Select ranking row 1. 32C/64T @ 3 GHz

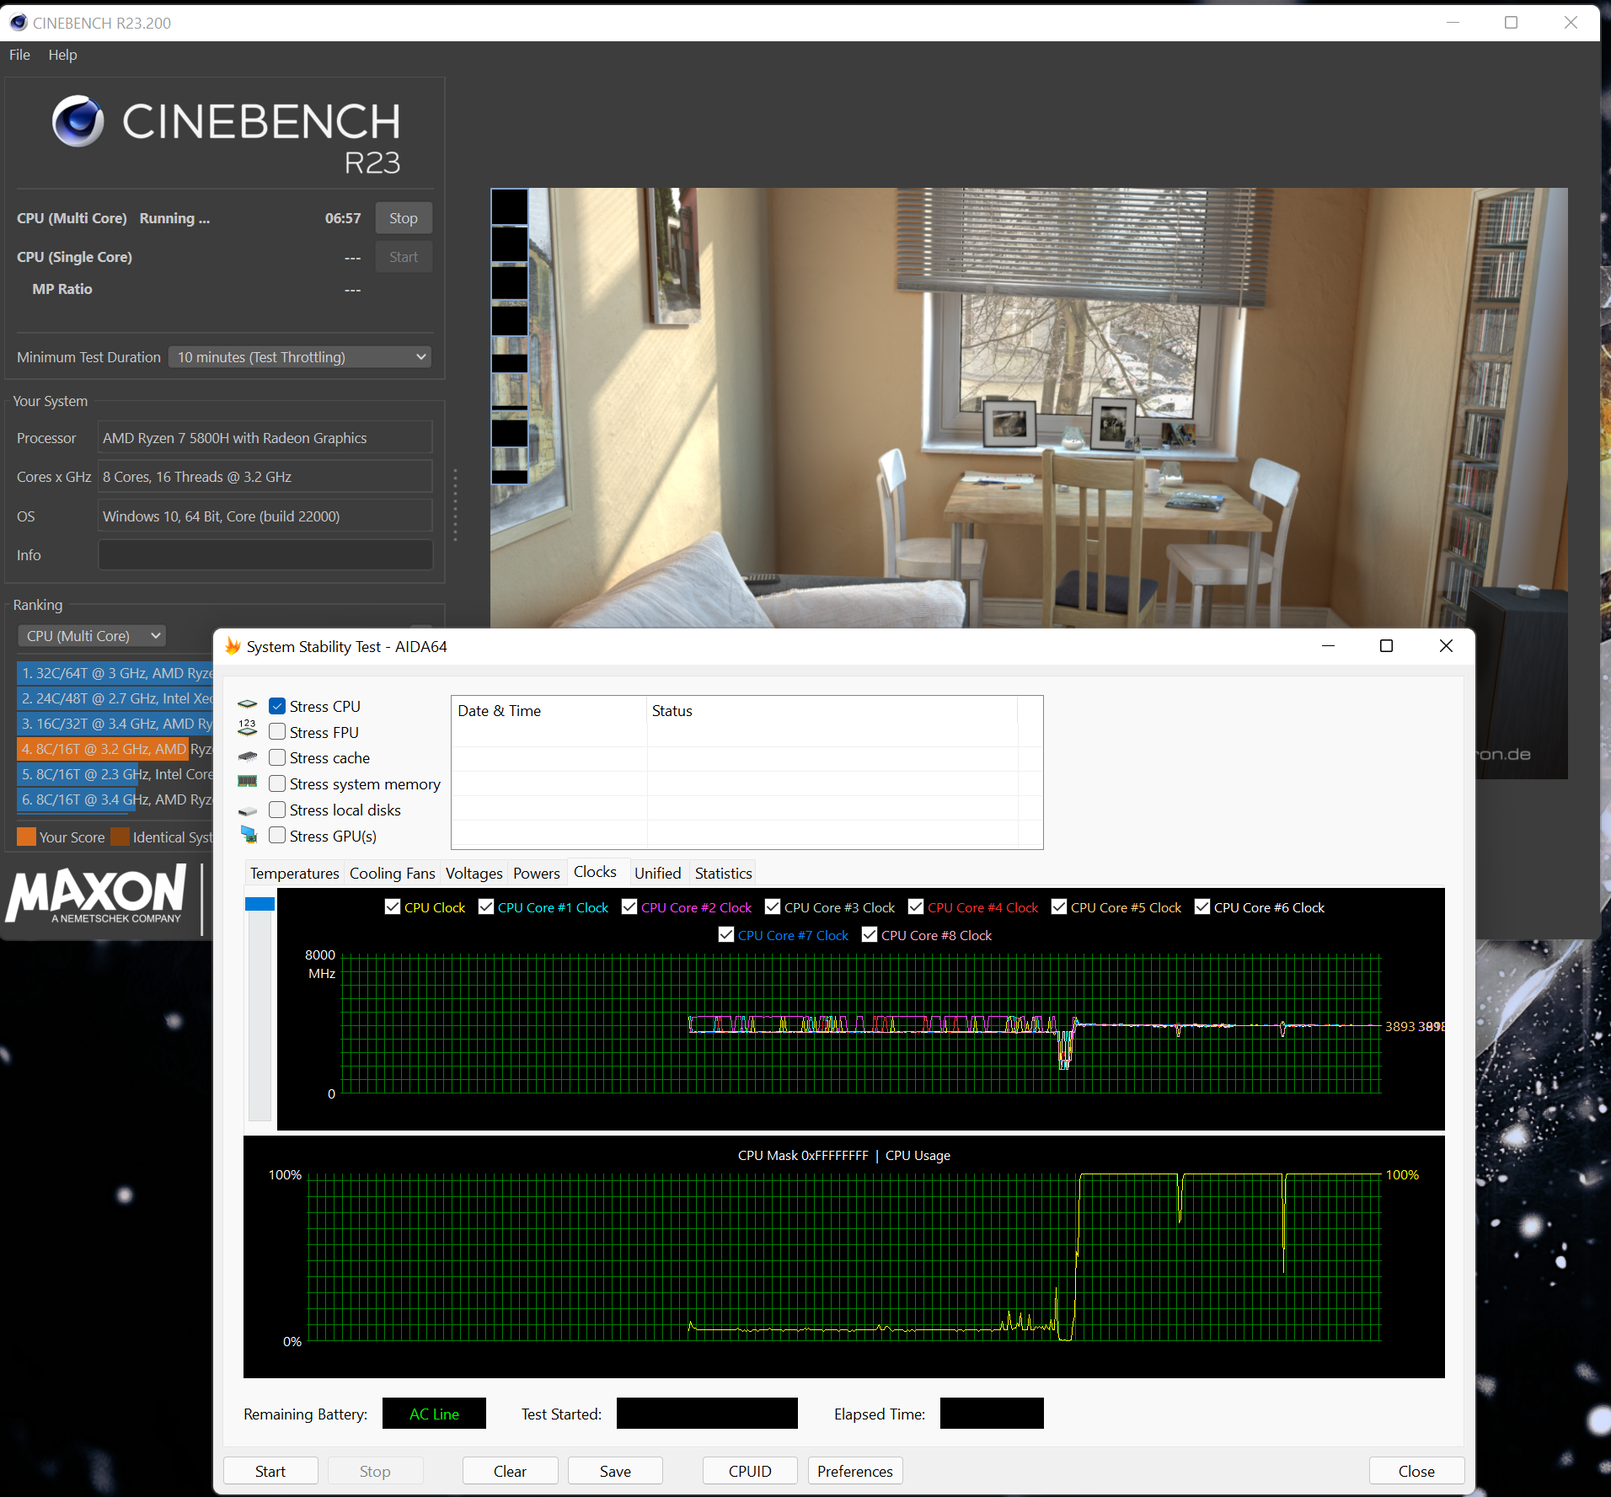pos(115,673)
